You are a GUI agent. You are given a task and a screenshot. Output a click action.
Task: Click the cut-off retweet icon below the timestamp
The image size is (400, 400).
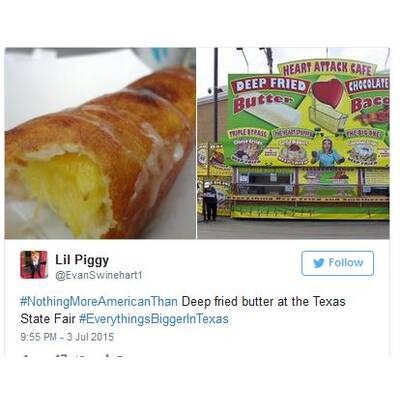(61, 356)
